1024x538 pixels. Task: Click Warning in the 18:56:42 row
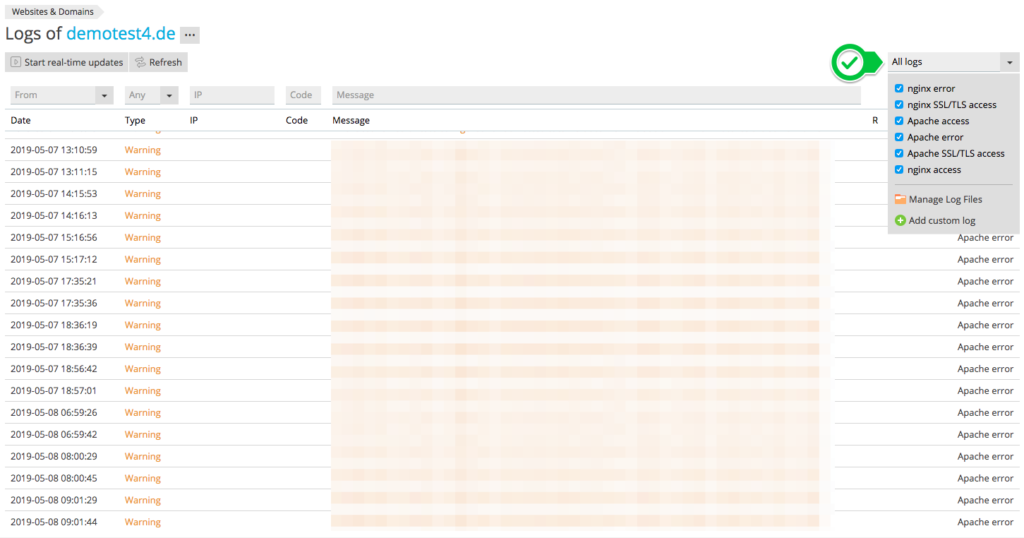142,369
